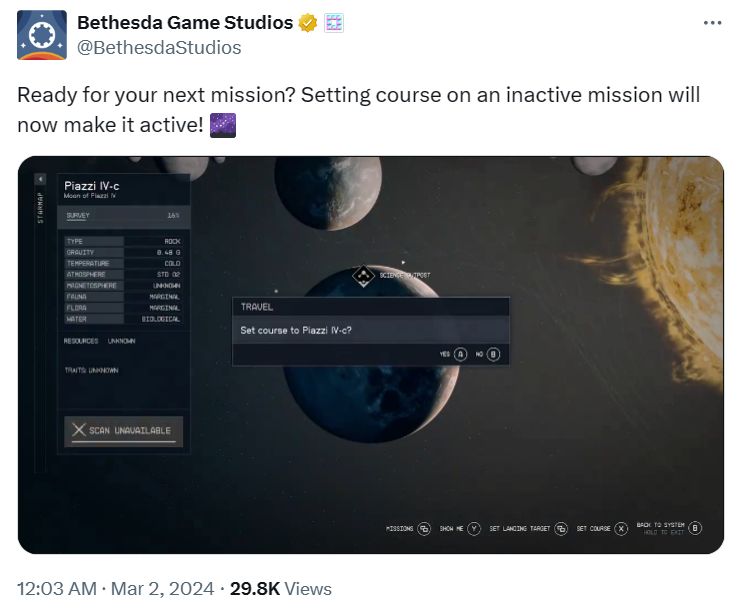Click the Back to System (B) button icon
Screen dimensions: 744x608
point(696,528)
